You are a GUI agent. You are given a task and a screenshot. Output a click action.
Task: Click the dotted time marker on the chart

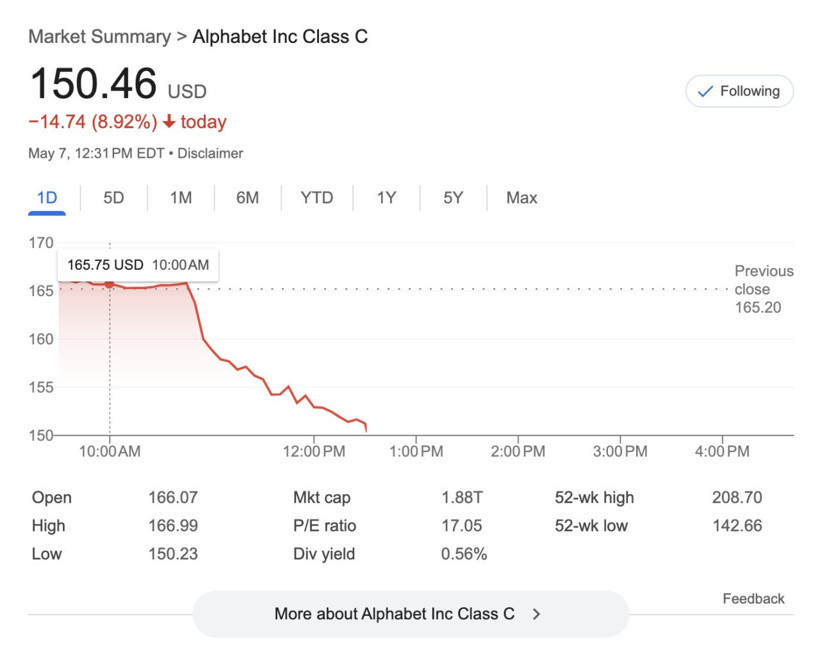point(109,360)
